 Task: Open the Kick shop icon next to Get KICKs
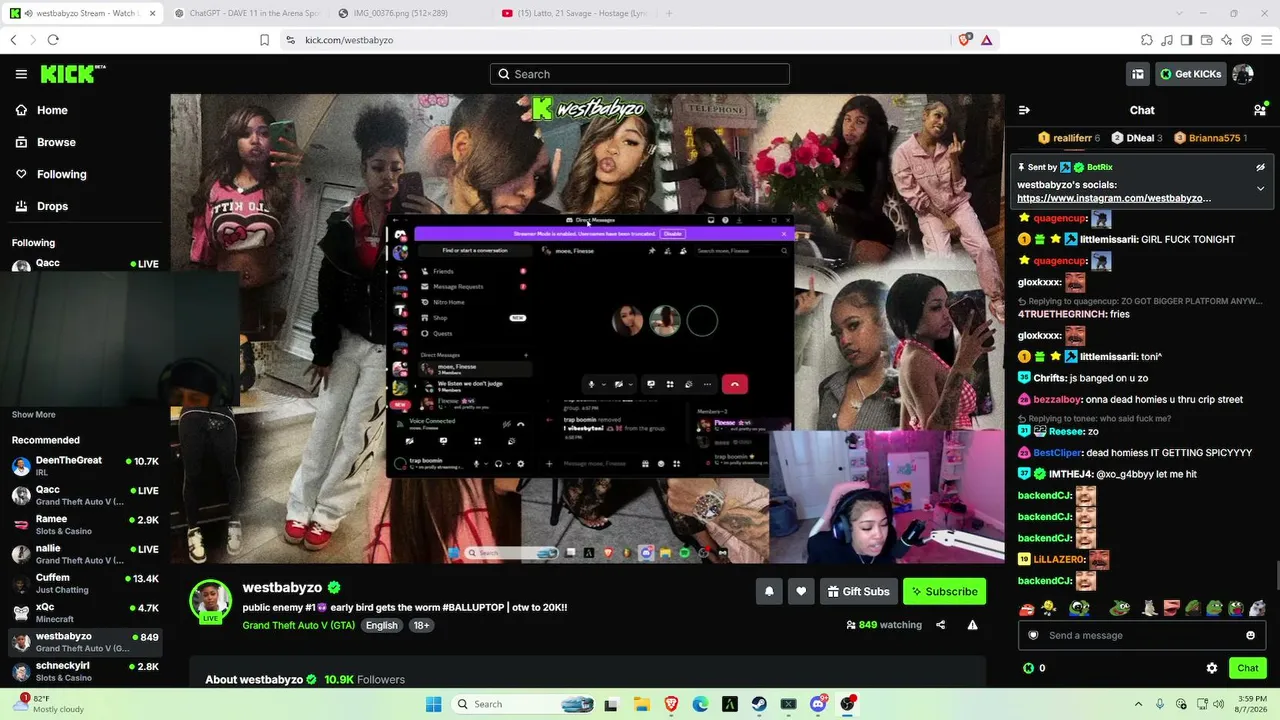(x=1138, y=74)
